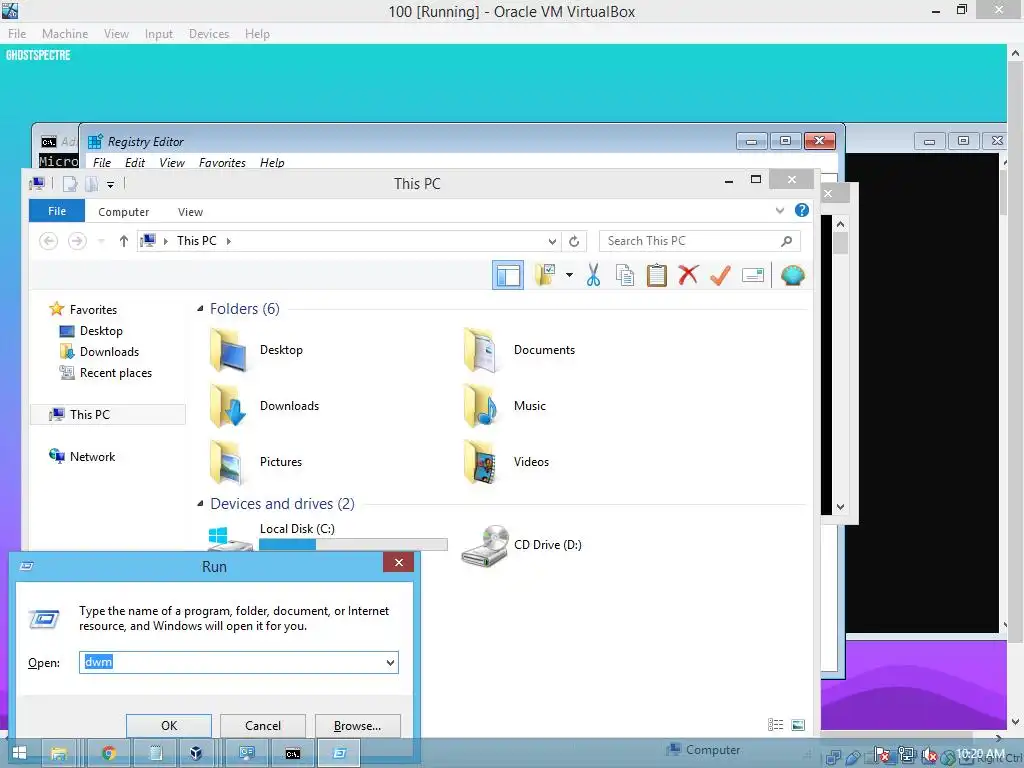
Task: Switch to the Computer ribbon tab
Action: (x=123, y=212)
